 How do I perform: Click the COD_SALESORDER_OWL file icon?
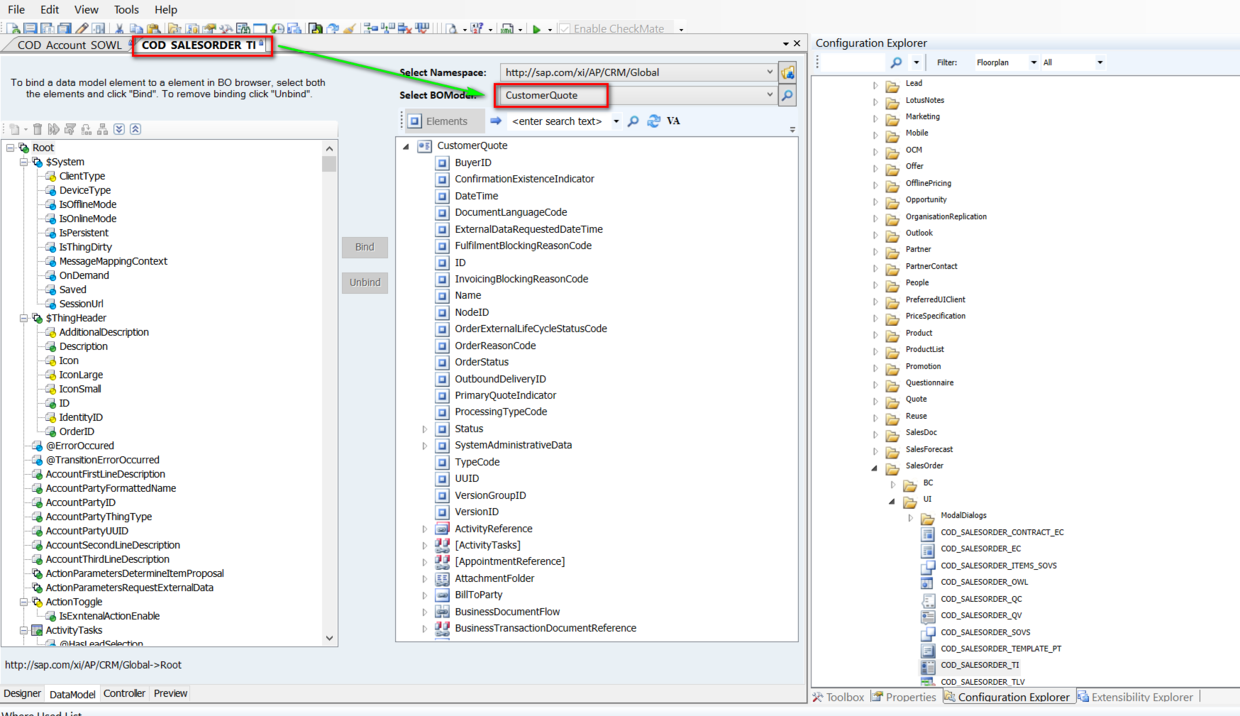(x=927, y=583)
